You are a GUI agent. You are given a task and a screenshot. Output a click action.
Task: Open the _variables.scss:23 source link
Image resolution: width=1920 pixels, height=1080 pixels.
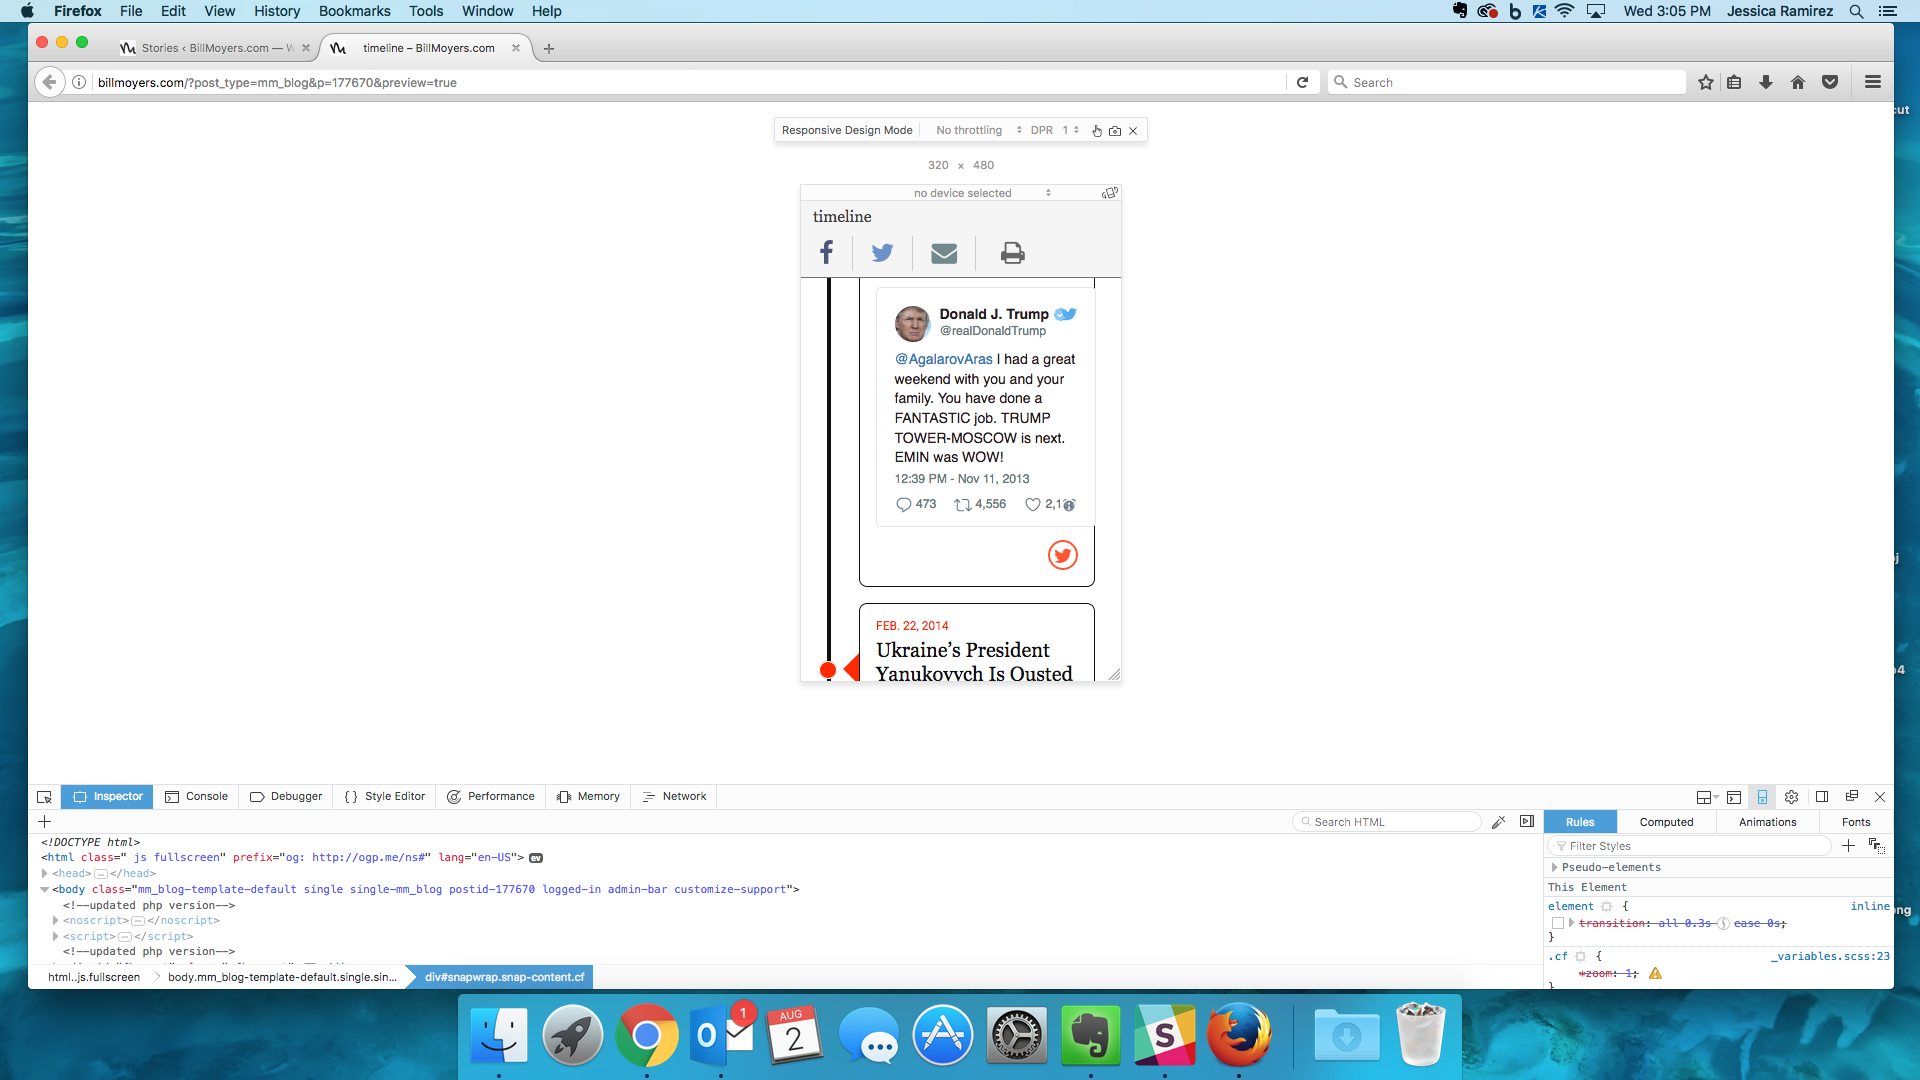[1830, 956]
